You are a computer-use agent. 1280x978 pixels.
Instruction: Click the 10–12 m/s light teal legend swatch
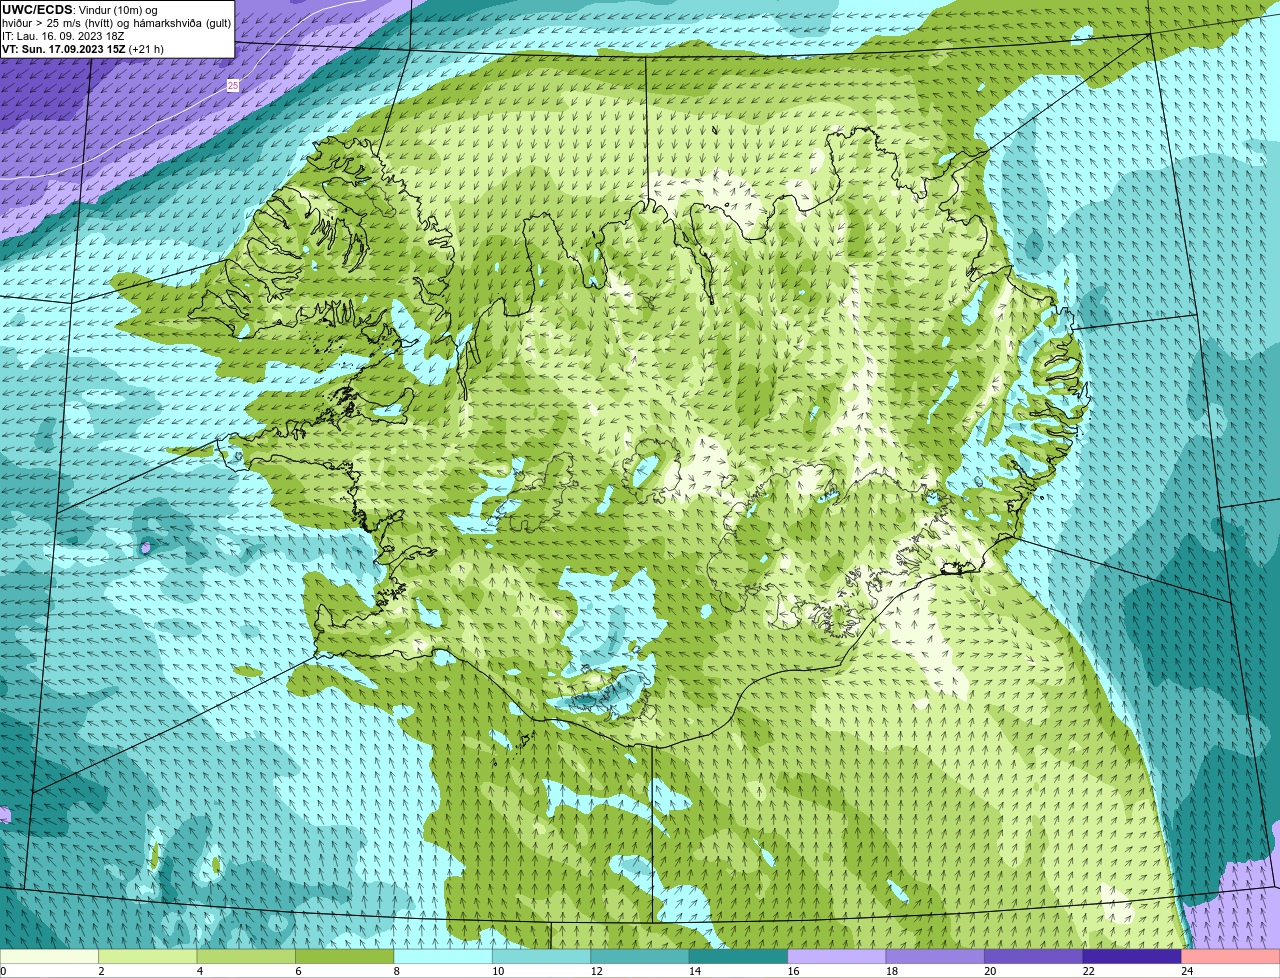tap(542, 956)
